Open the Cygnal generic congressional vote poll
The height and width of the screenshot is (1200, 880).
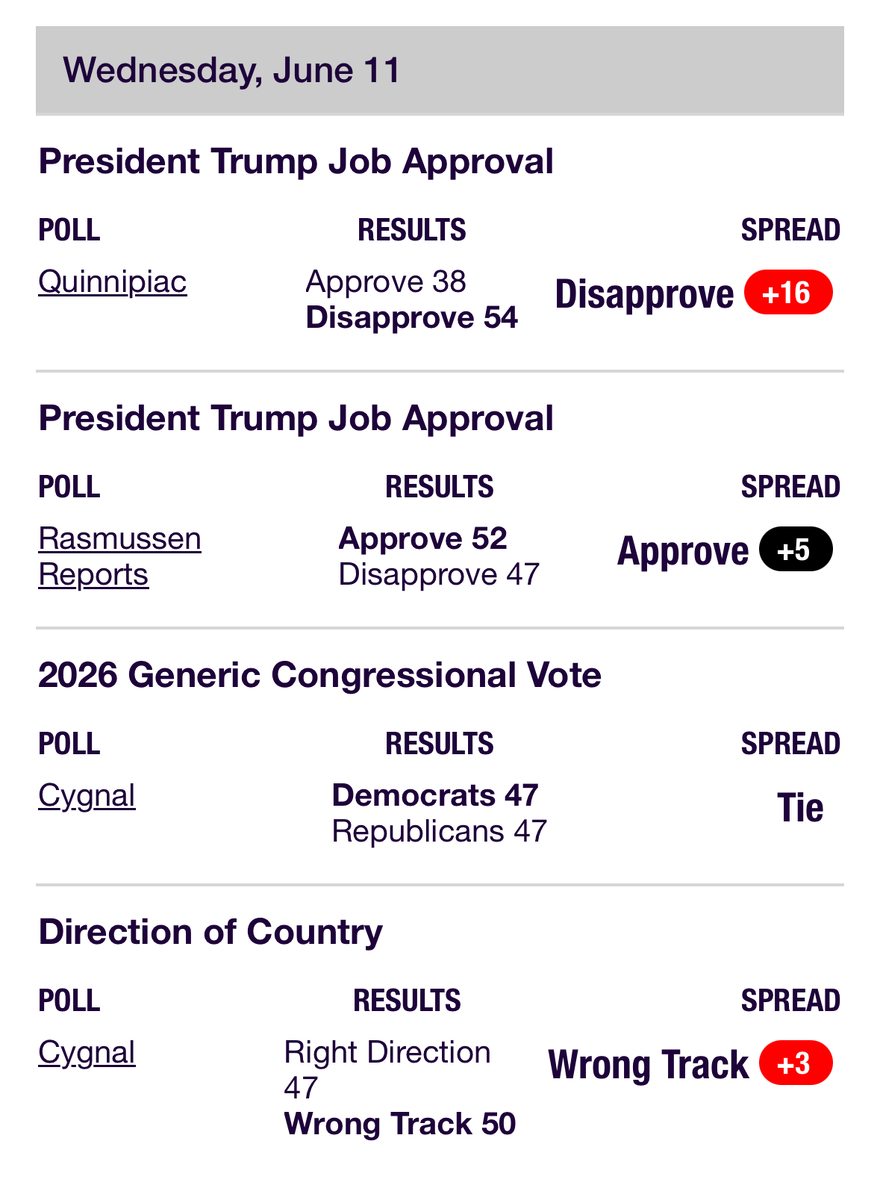tap(87, 796)
